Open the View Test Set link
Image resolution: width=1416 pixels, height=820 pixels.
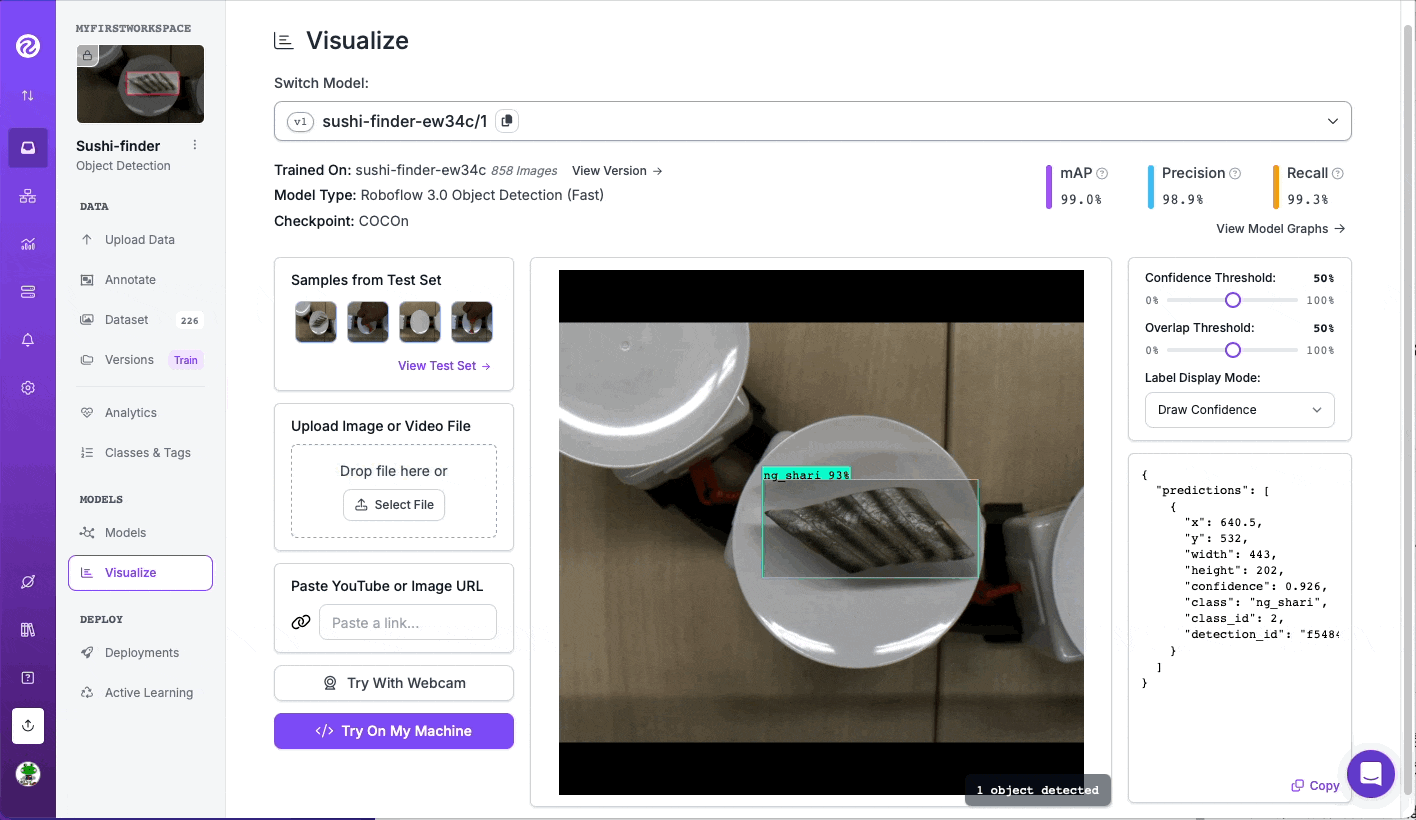(x=444, y=366)
